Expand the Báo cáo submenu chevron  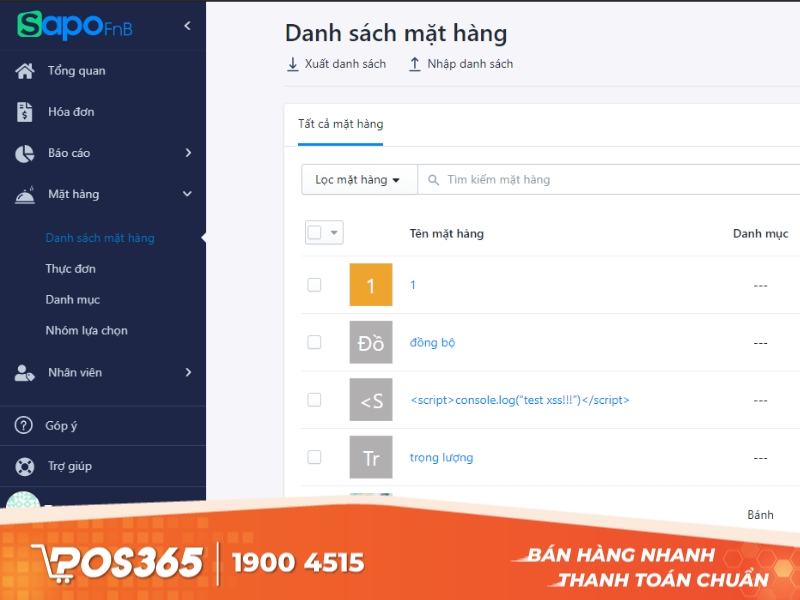click(x=186, y=153)
